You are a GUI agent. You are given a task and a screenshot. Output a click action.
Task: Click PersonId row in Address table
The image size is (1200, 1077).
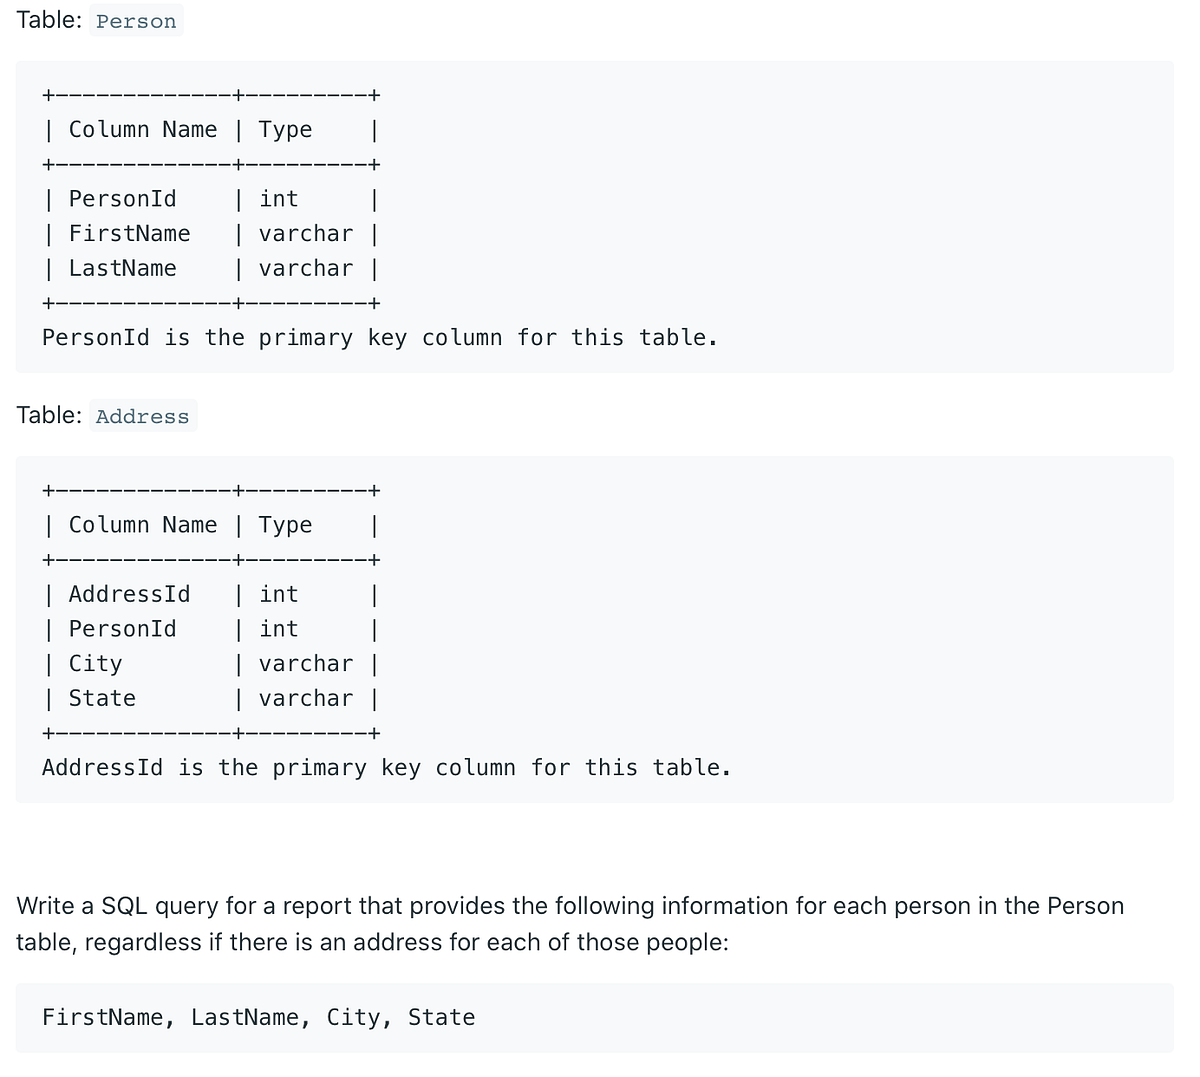point(122,629)
